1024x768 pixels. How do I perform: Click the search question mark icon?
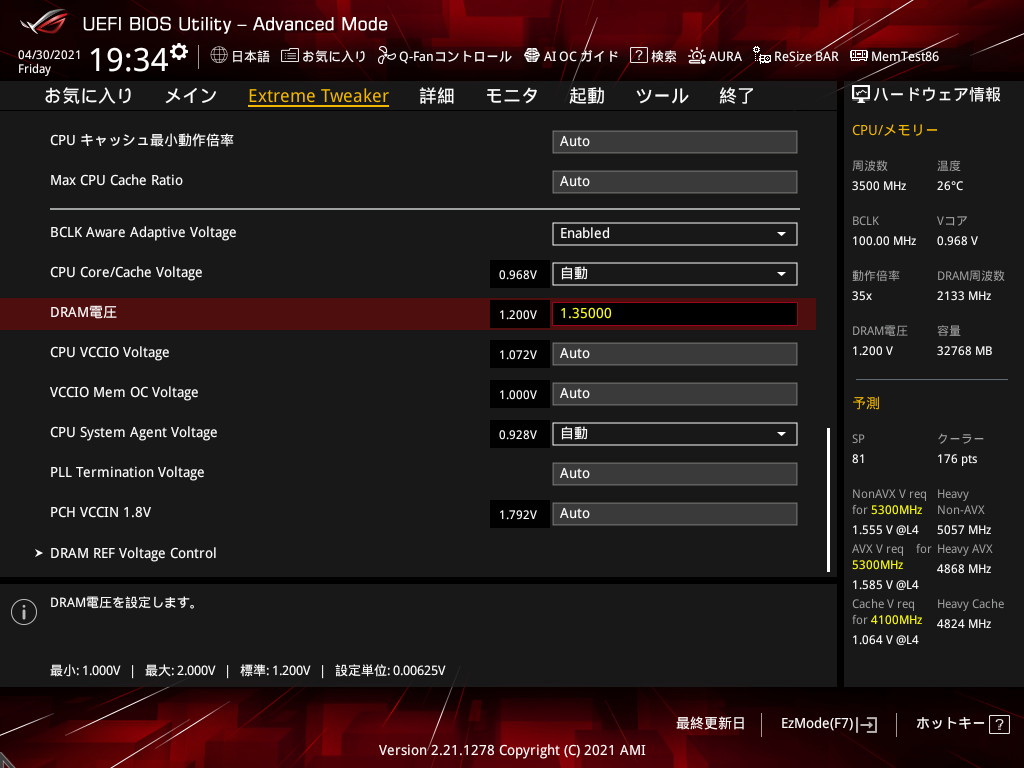[x=639, y=56]
